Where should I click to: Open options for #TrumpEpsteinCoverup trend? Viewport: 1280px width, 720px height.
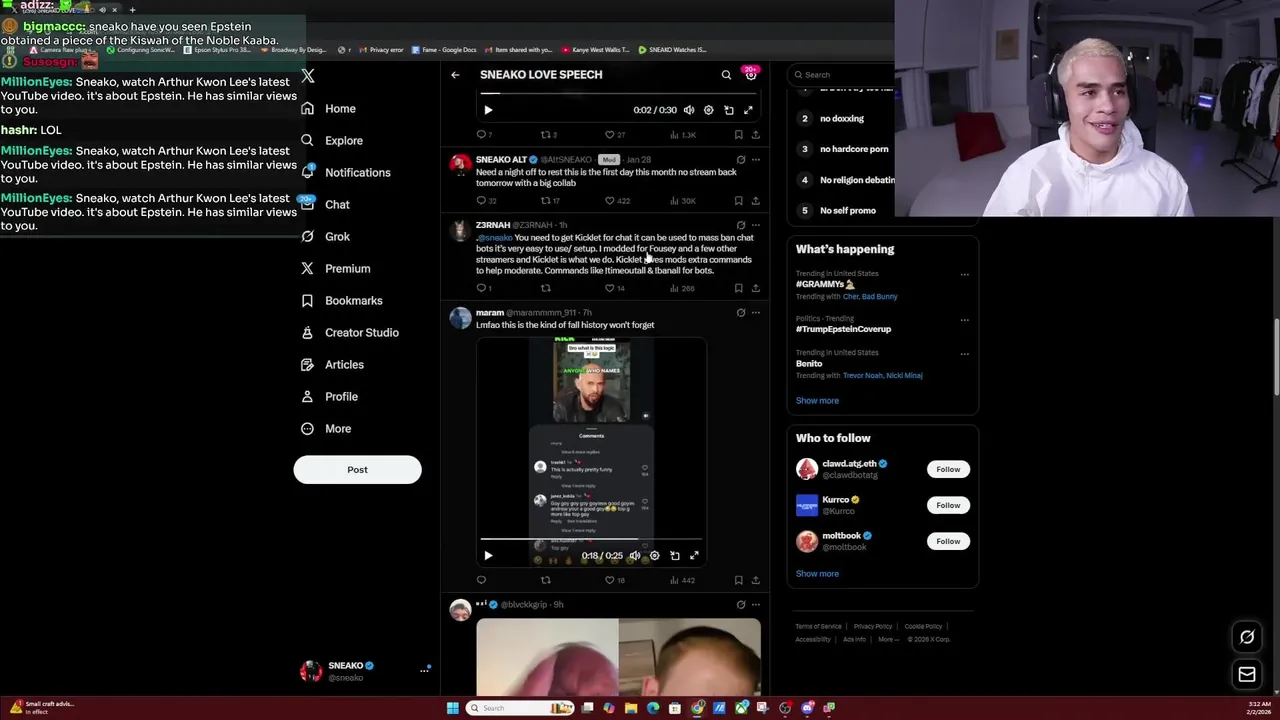pos(964,320)
